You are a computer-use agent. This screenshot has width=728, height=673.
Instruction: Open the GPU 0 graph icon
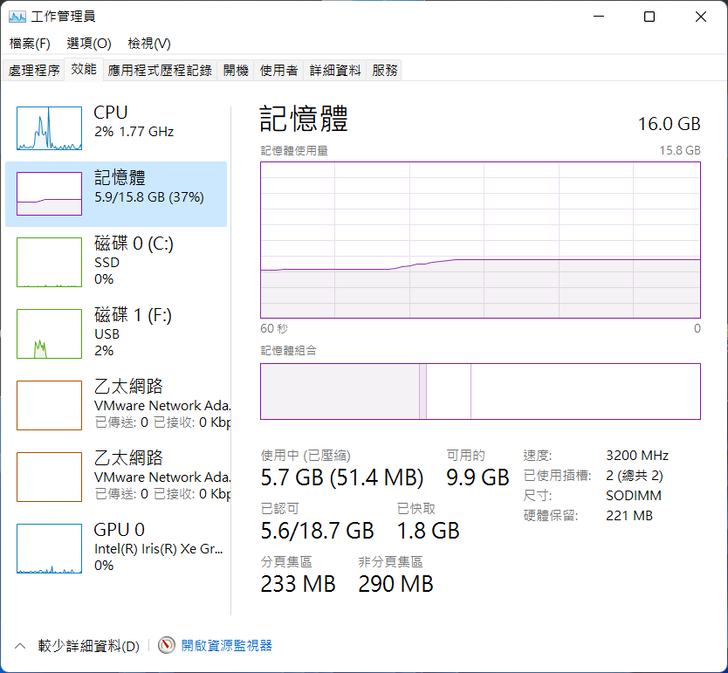[x=49, y=547]
